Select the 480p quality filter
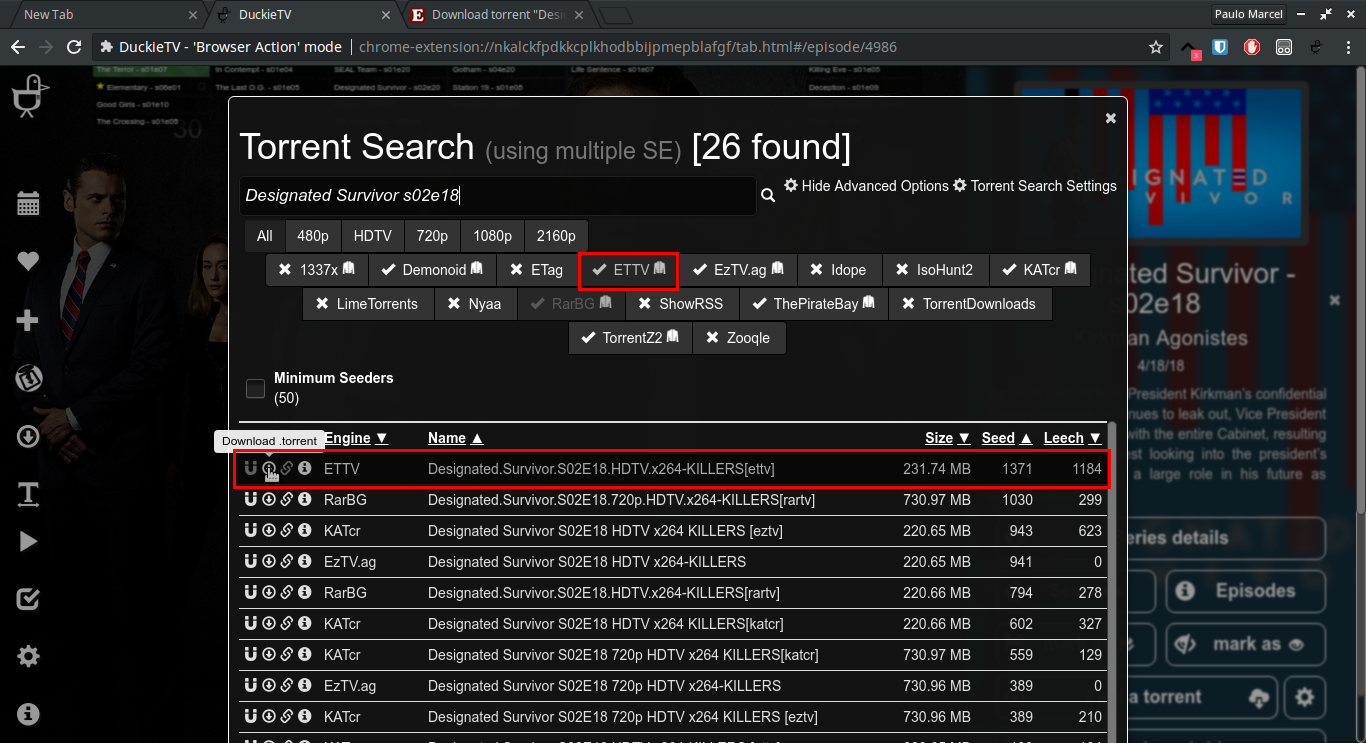Screen dimensions: 1366x743 pos(313,236)
